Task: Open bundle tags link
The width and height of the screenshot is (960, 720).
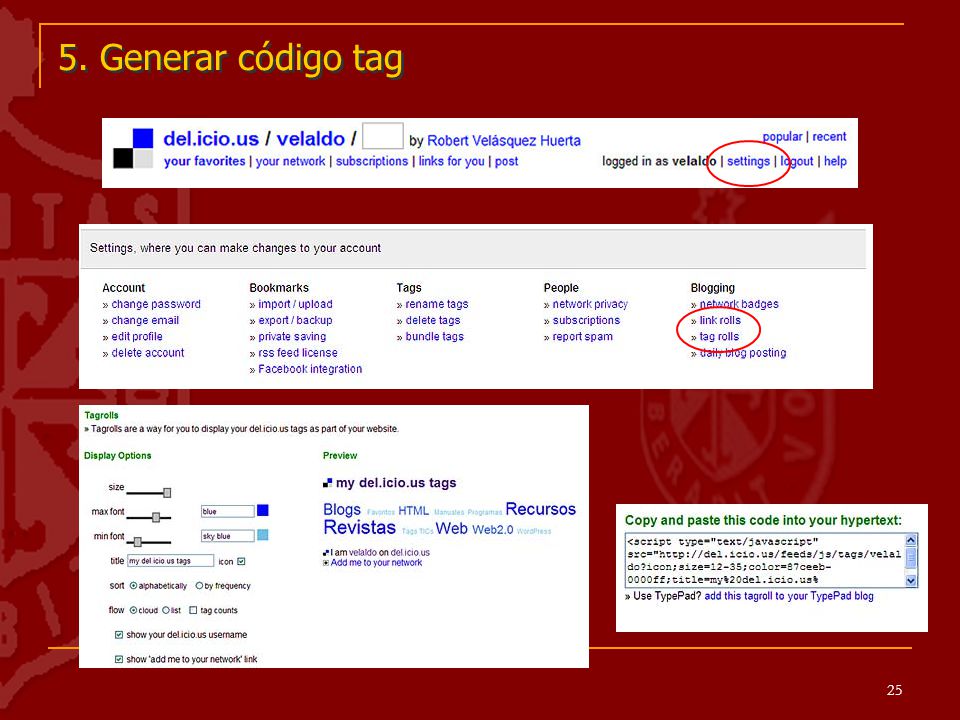Action: pyautogui.click(x=434, y=337)
